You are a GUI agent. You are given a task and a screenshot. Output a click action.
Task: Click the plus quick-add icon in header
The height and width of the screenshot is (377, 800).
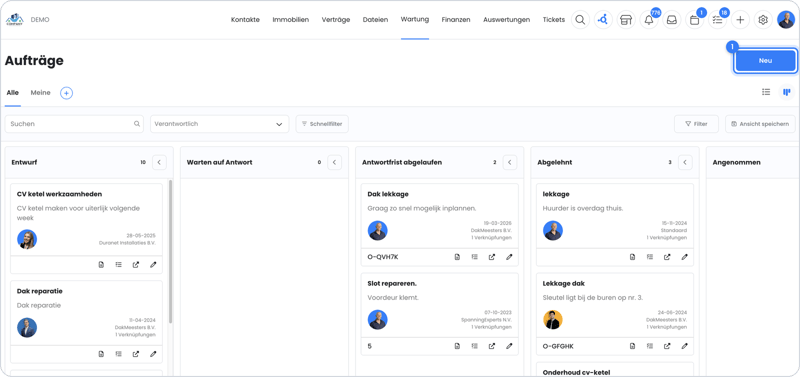[740, 20]
